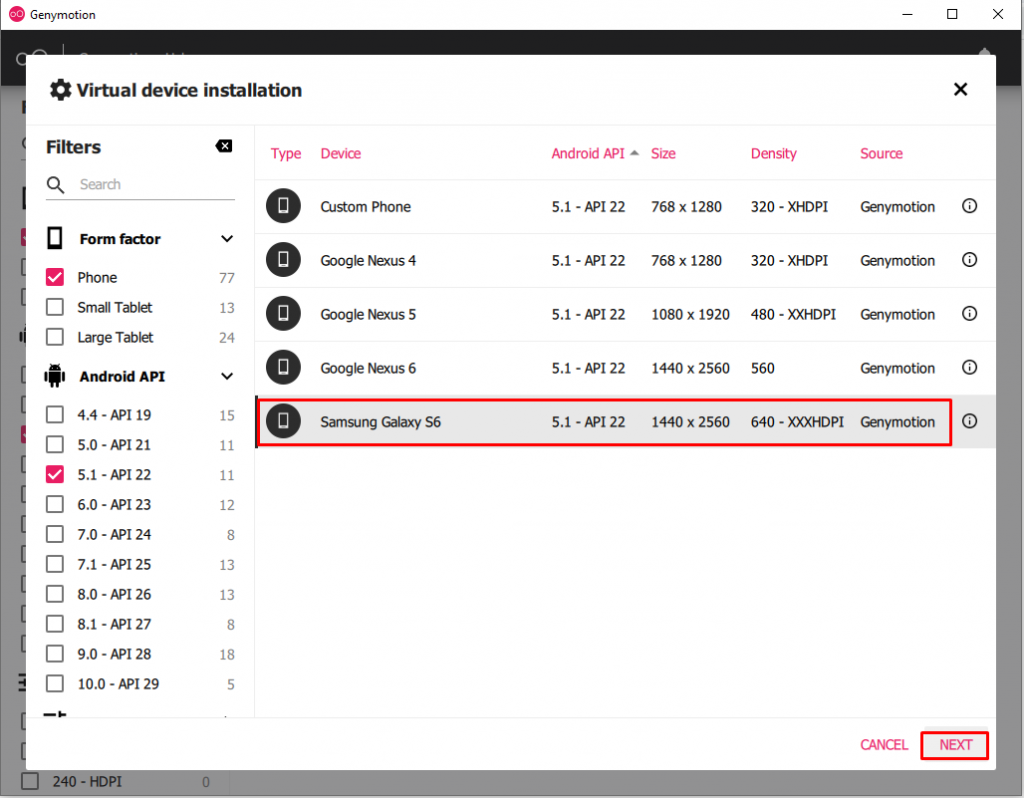Close the Virtual device installation dialog
Image resolution: width=1024 pixels, height=798 pixels.
[960, 89]
